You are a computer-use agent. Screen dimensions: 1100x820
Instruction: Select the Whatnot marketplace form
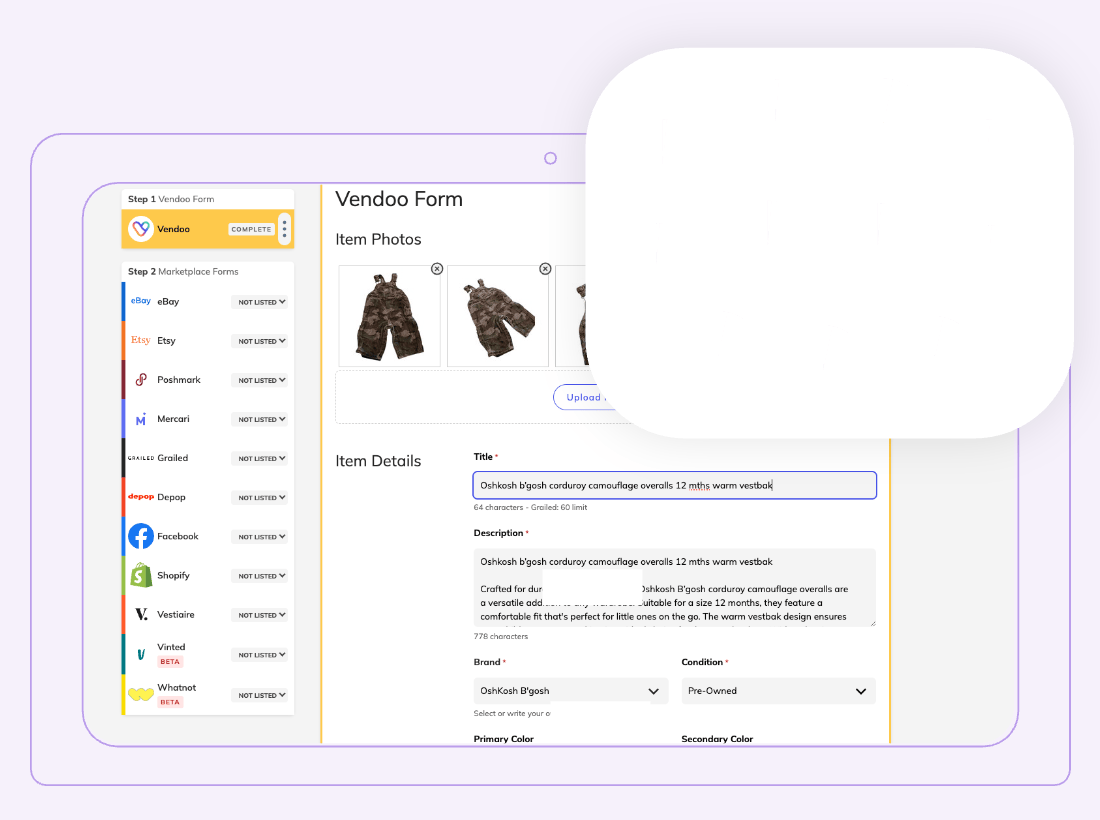tap(208, 694)
